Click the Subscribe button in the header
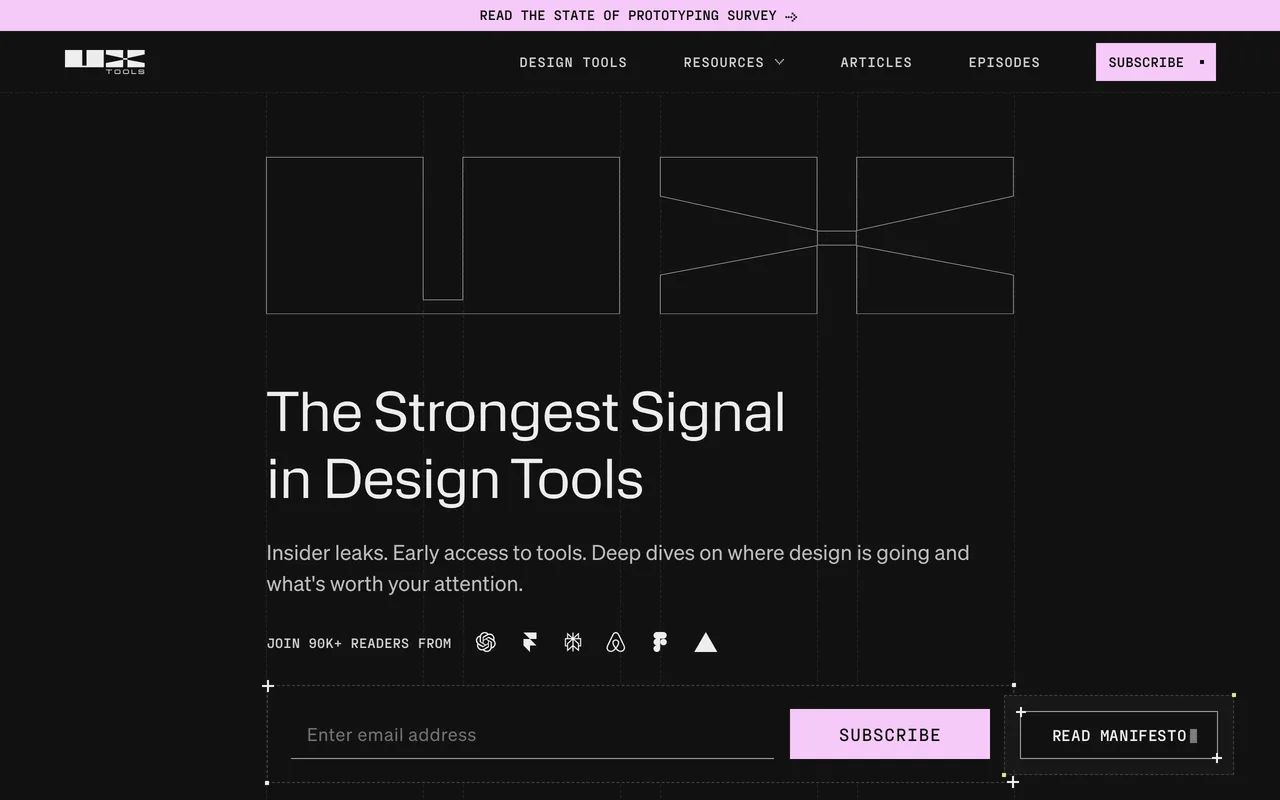Screen dimensions: 1280x800 [x=1156, y=62]
